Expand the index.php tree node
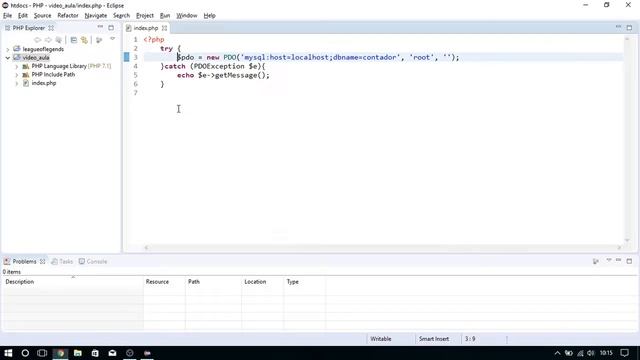 (x=17, y=84)
